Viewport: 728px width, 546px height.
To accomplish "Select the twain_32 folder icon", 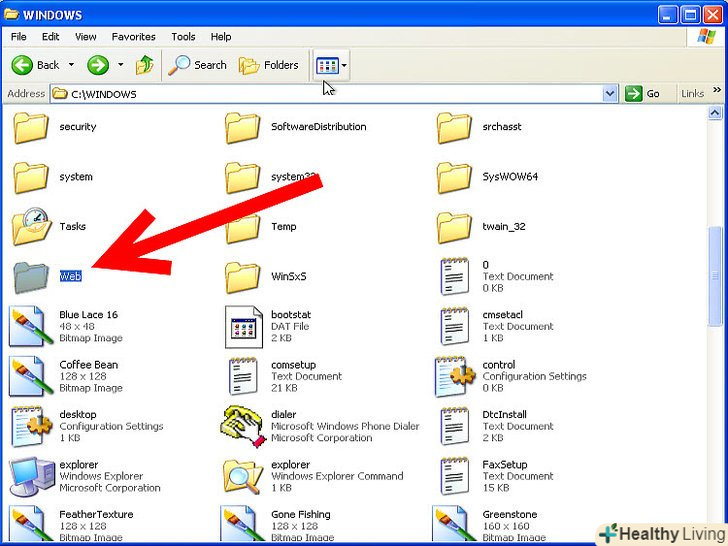I will click(454, 227).
